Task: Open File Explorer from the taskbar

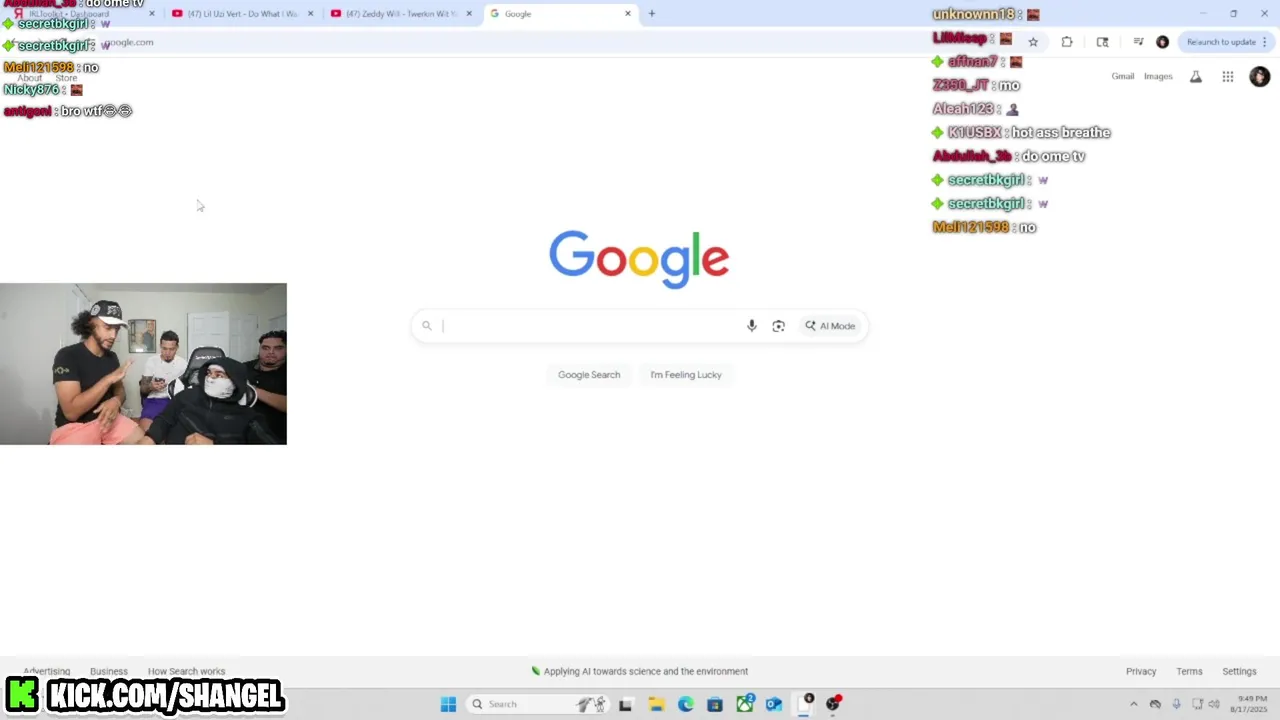Action: (656, 704)
